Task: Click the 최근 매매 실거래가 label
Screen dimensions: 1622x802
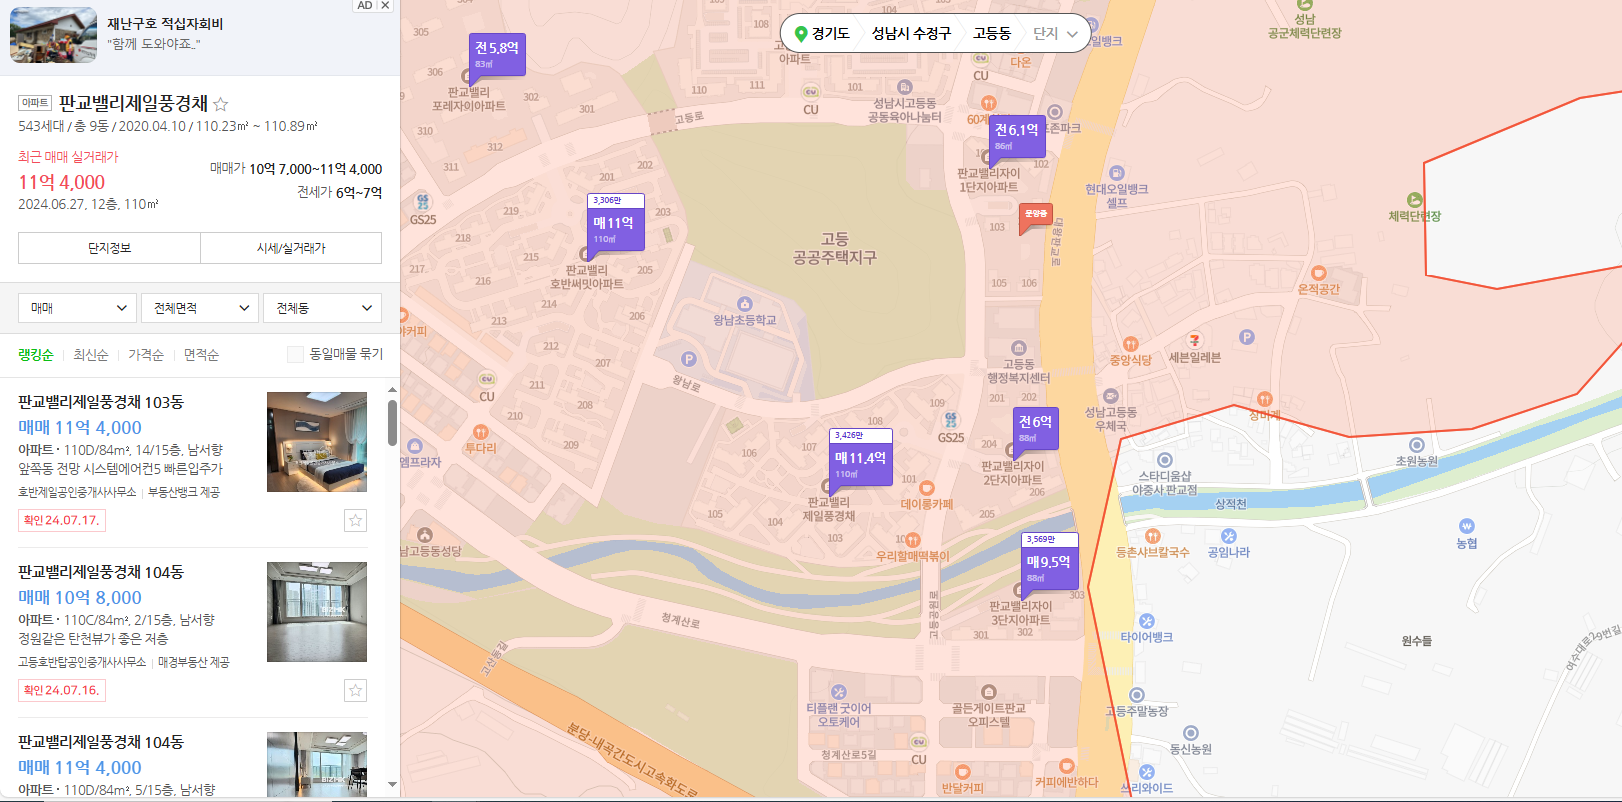Action: pyautogui.click(x=68, y=157)
